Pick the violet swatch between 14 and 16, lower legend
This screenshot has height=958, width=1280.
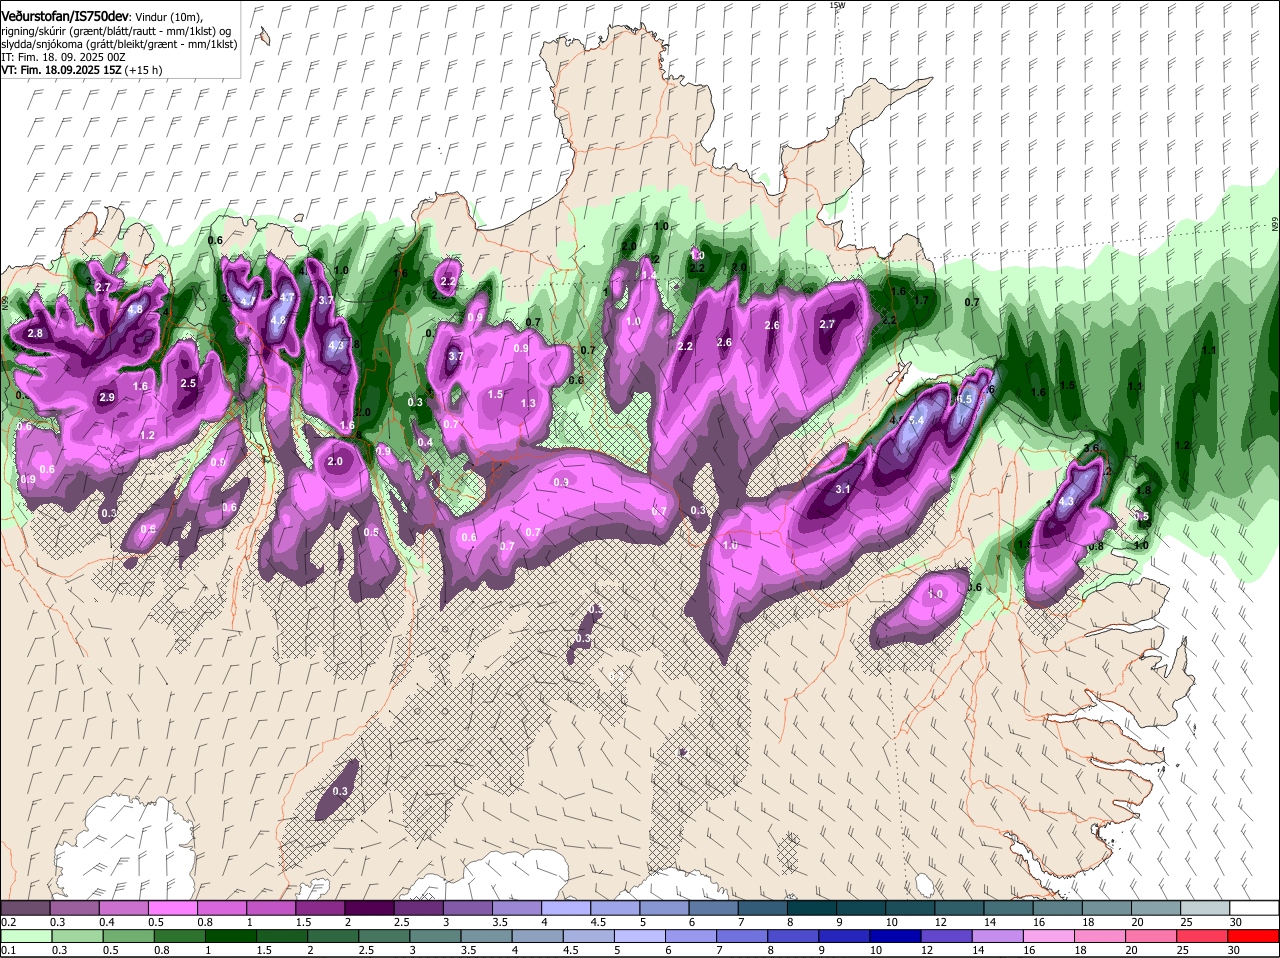pos(999,936)
